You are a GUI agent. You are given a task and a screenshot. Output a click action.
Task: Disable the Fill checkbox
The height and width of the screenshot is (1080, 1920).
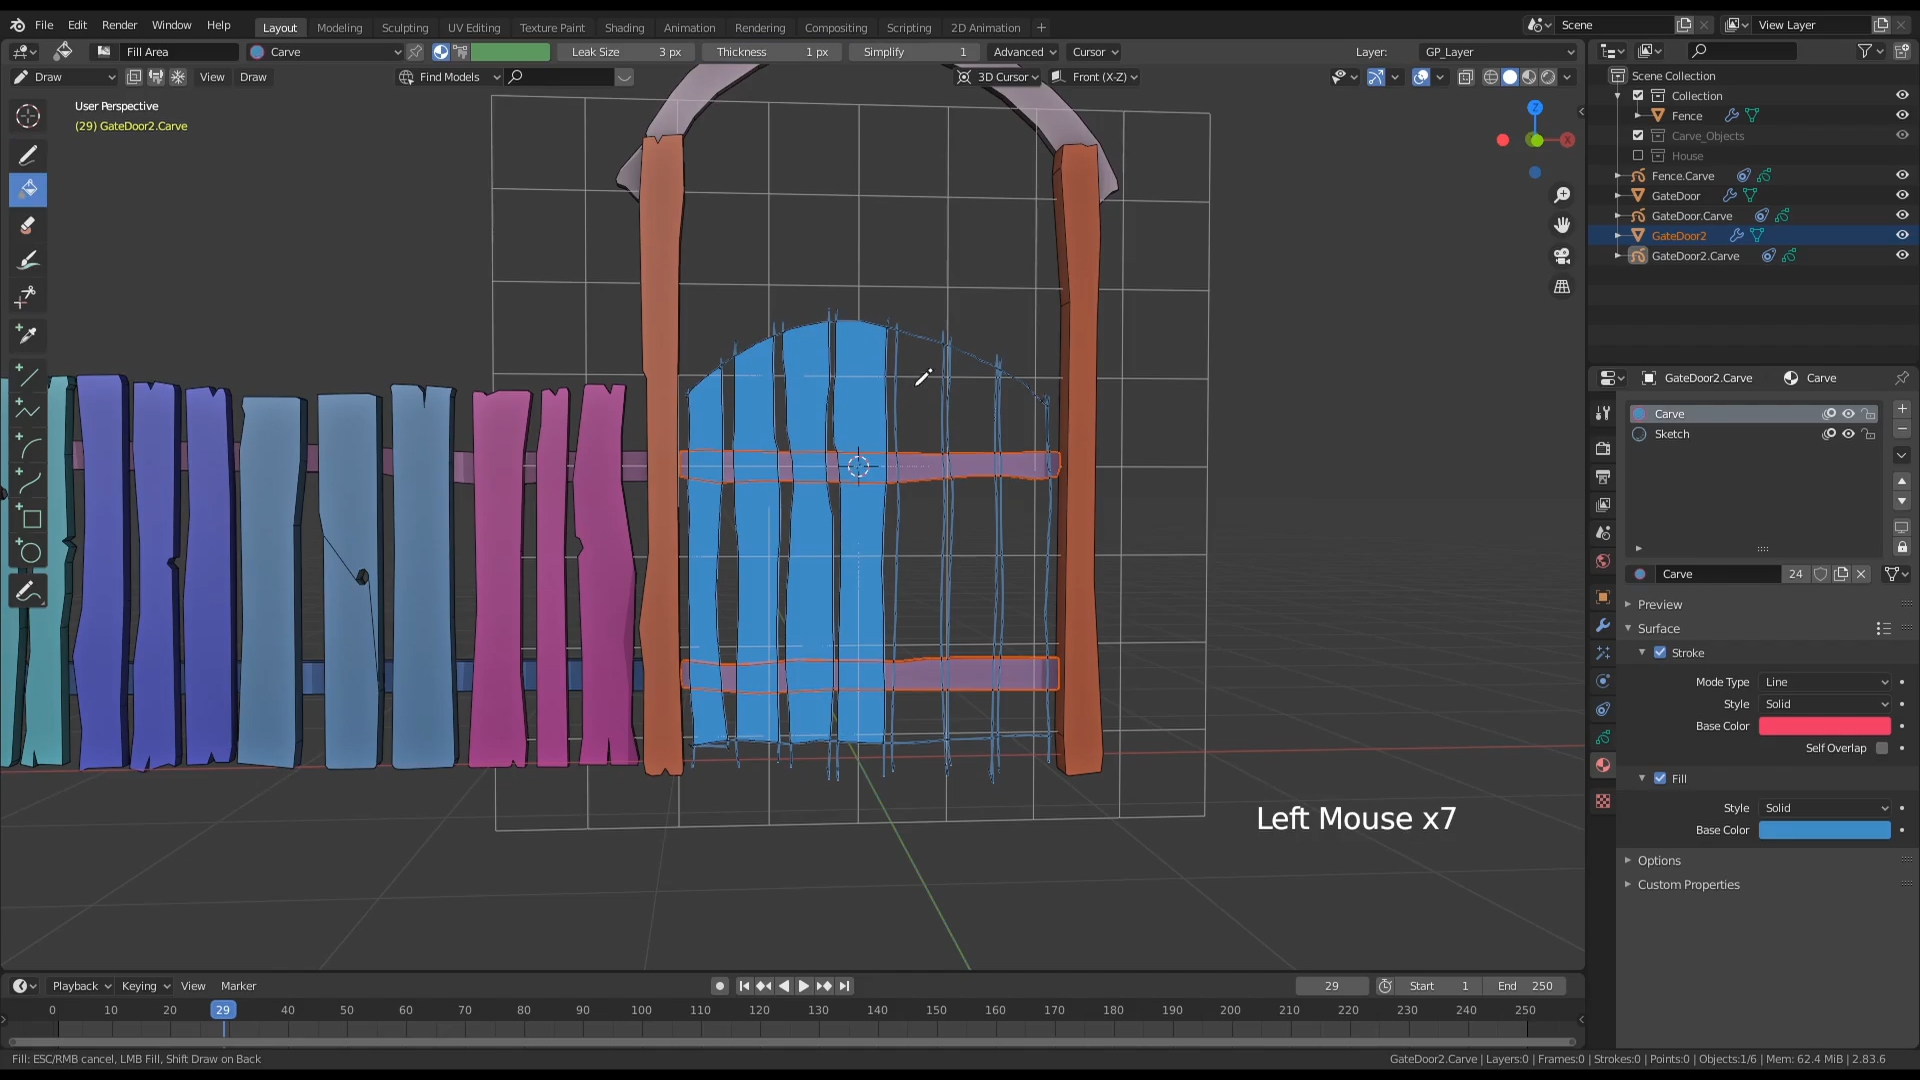click(1660, 778)
